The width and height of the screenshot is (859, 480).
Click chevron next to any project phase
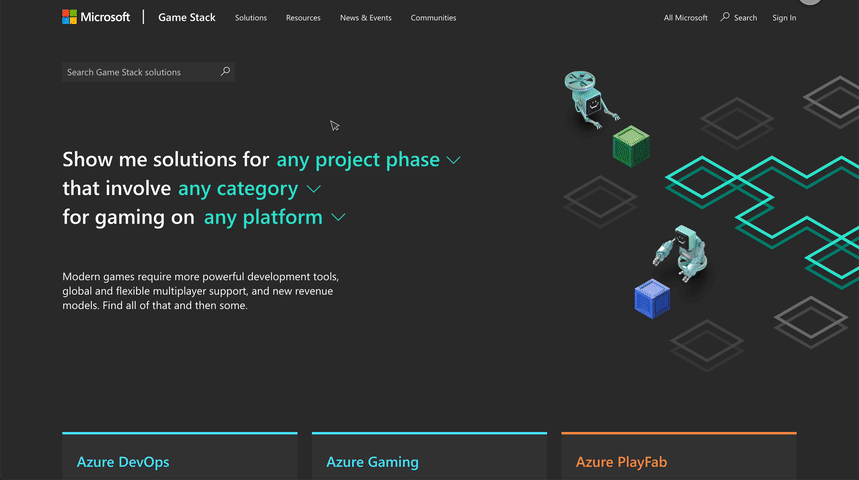click(453, 161)
